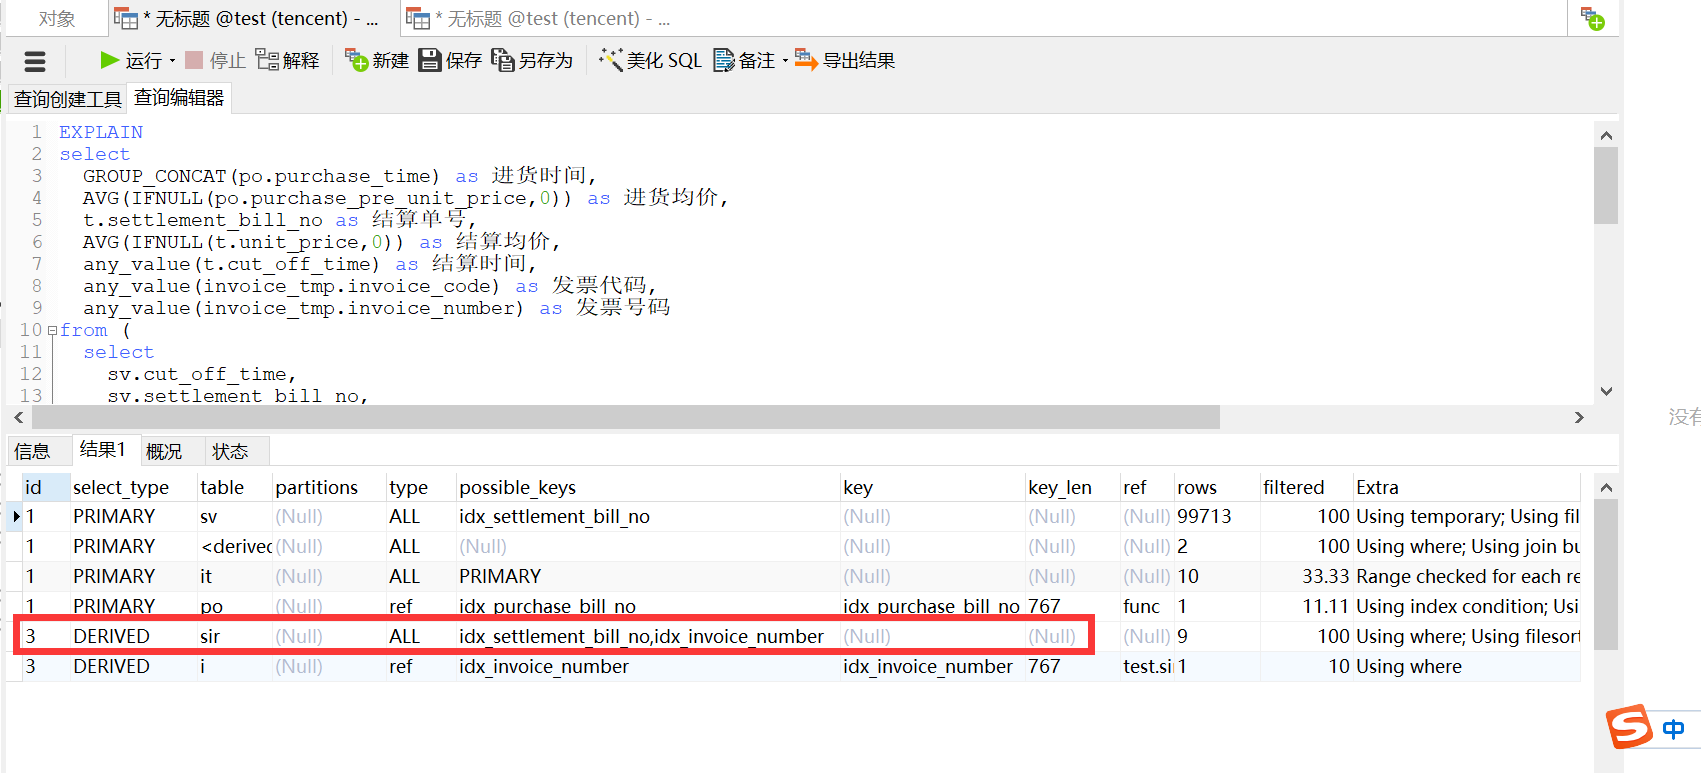The image size is (1701, 773).
Task: Click line 5 t.settlement_bill_no text
Action: [x=203, y=220]
